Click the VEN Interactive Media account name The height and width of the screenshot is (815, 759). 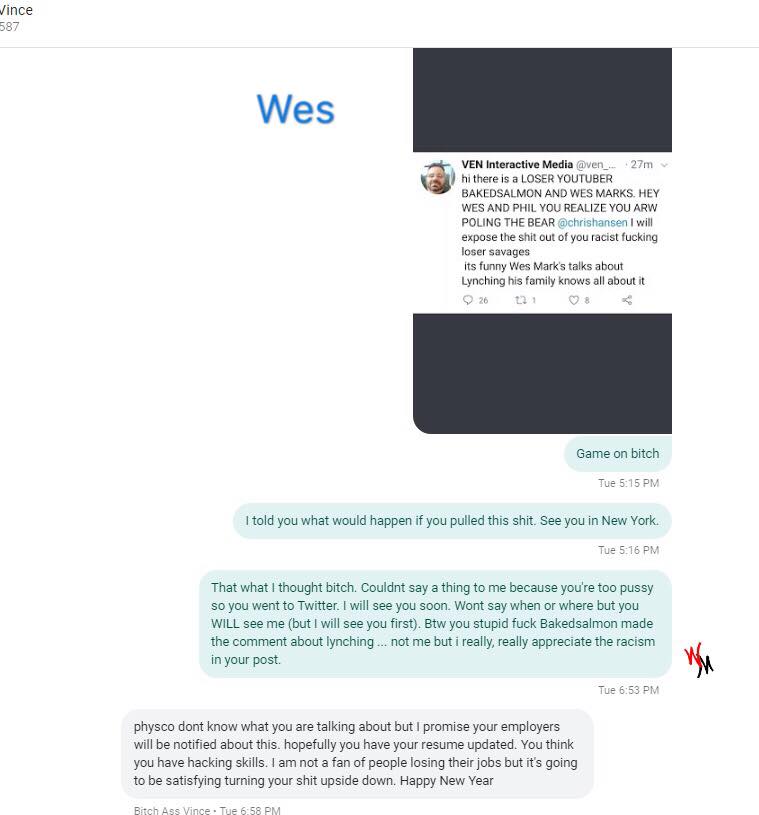click(517, 164)
